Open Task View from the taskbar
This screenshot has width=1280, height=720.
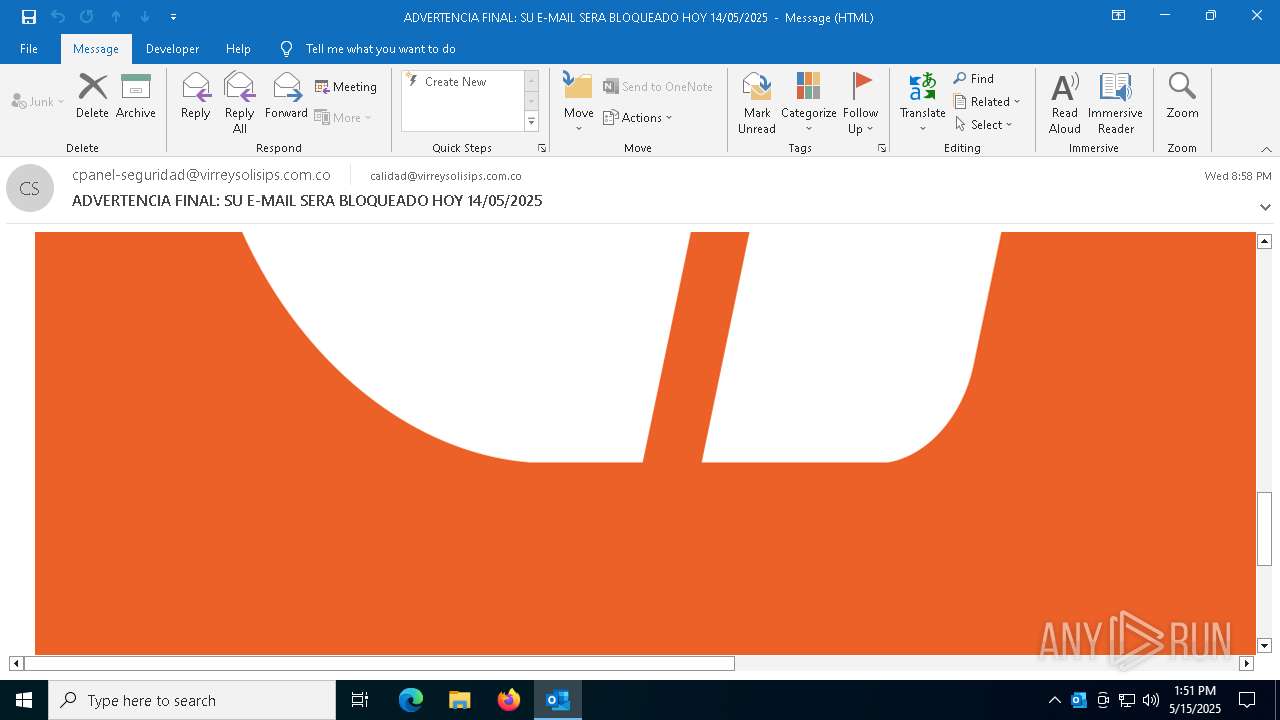click(x=360, y=700)
